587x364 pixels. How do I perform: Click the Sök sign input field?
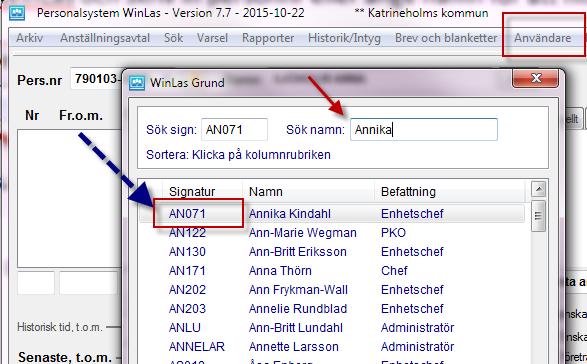(234, 130)
